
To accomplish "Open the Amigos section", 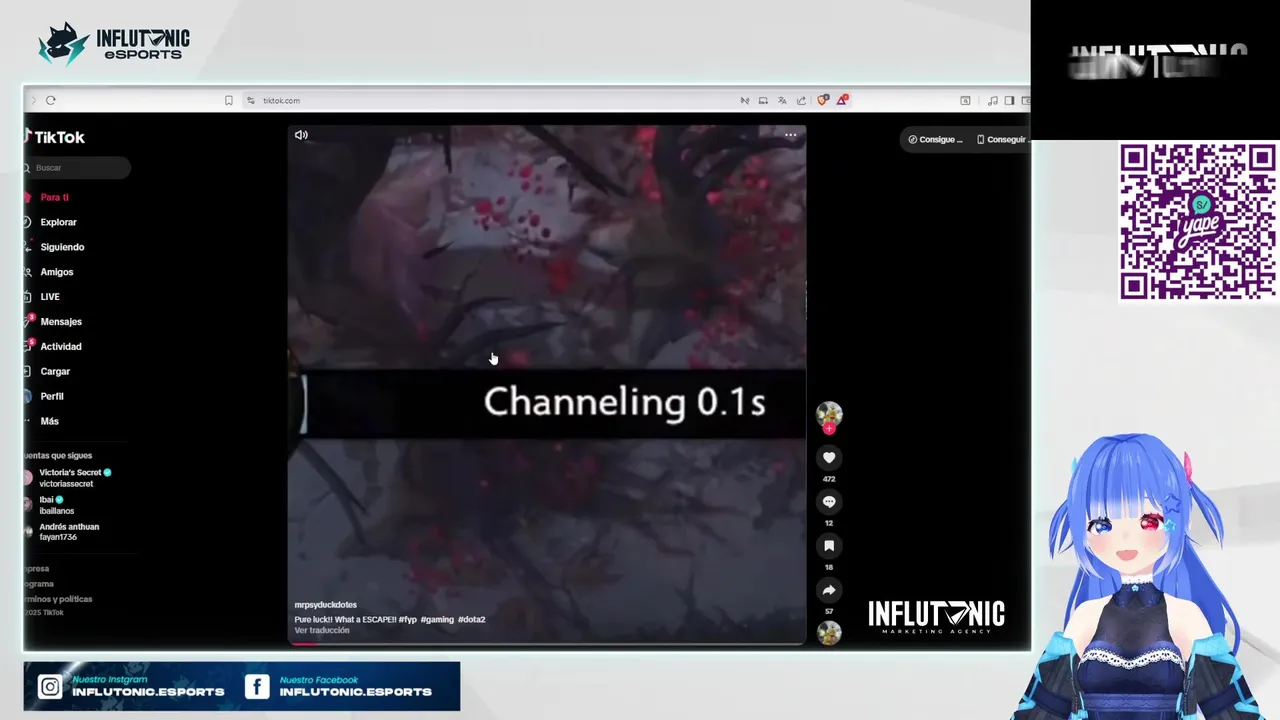I will pos(56,272).
